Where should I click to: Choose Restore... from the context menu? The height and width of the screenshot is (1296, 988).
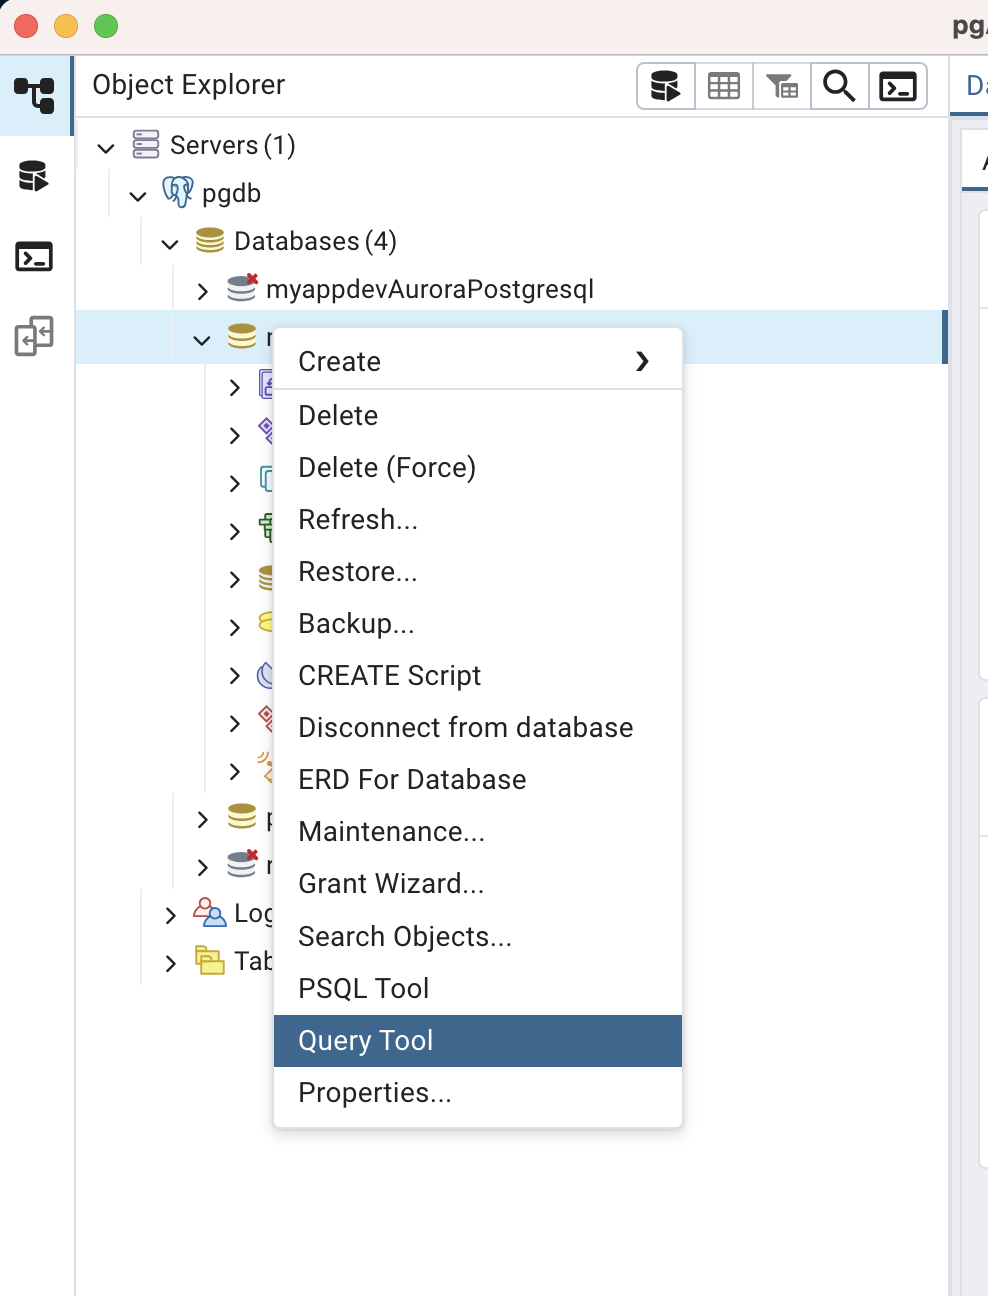click(478, 571)
